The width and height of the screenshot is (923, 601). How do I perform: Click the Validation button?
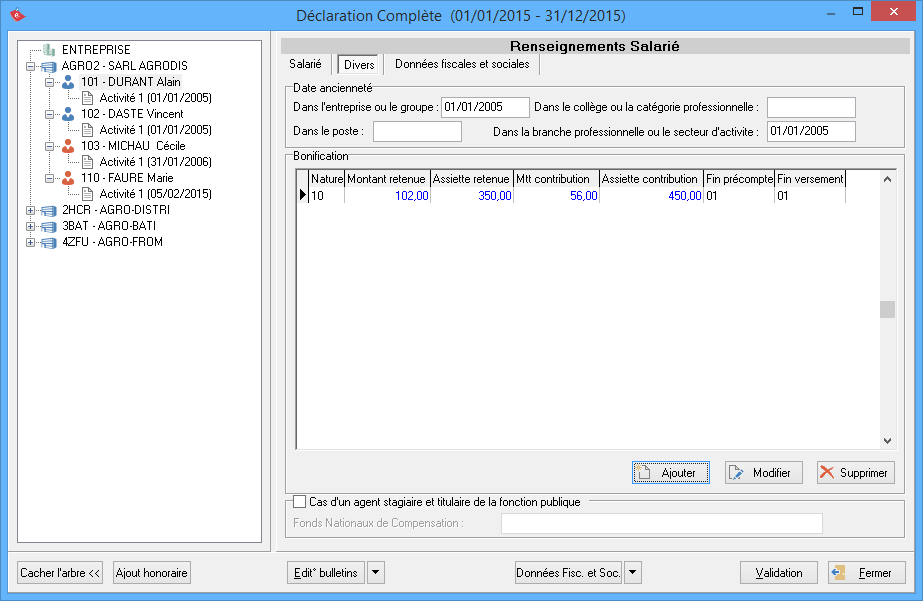coord(778,573)
